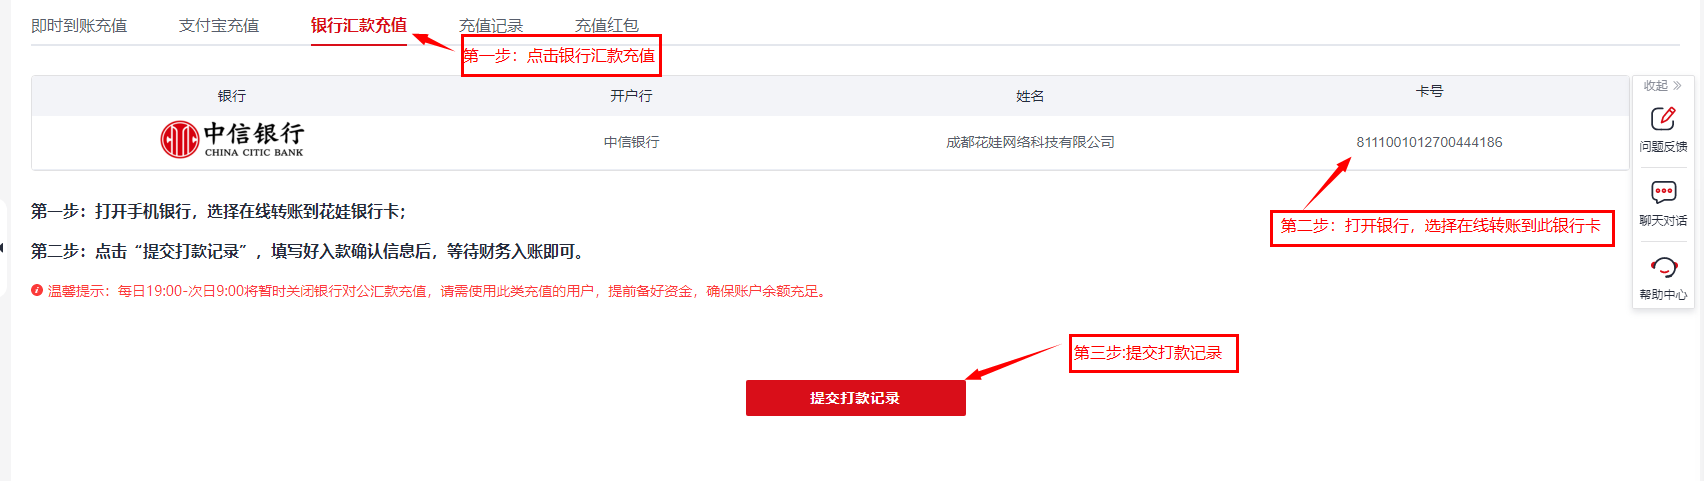Click the 开户行 column header
The image size is (1704, 481).
[631, 96]
